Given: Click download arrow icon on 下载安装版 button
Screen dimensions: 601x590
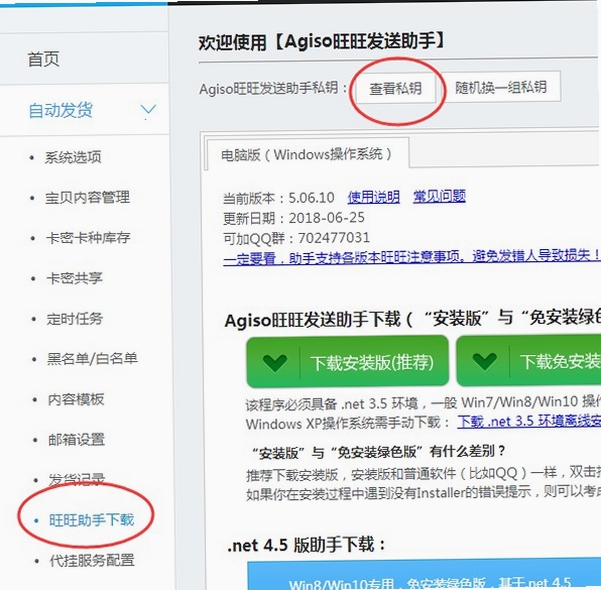Looking at the screenshot, I should tap(275, 363).
